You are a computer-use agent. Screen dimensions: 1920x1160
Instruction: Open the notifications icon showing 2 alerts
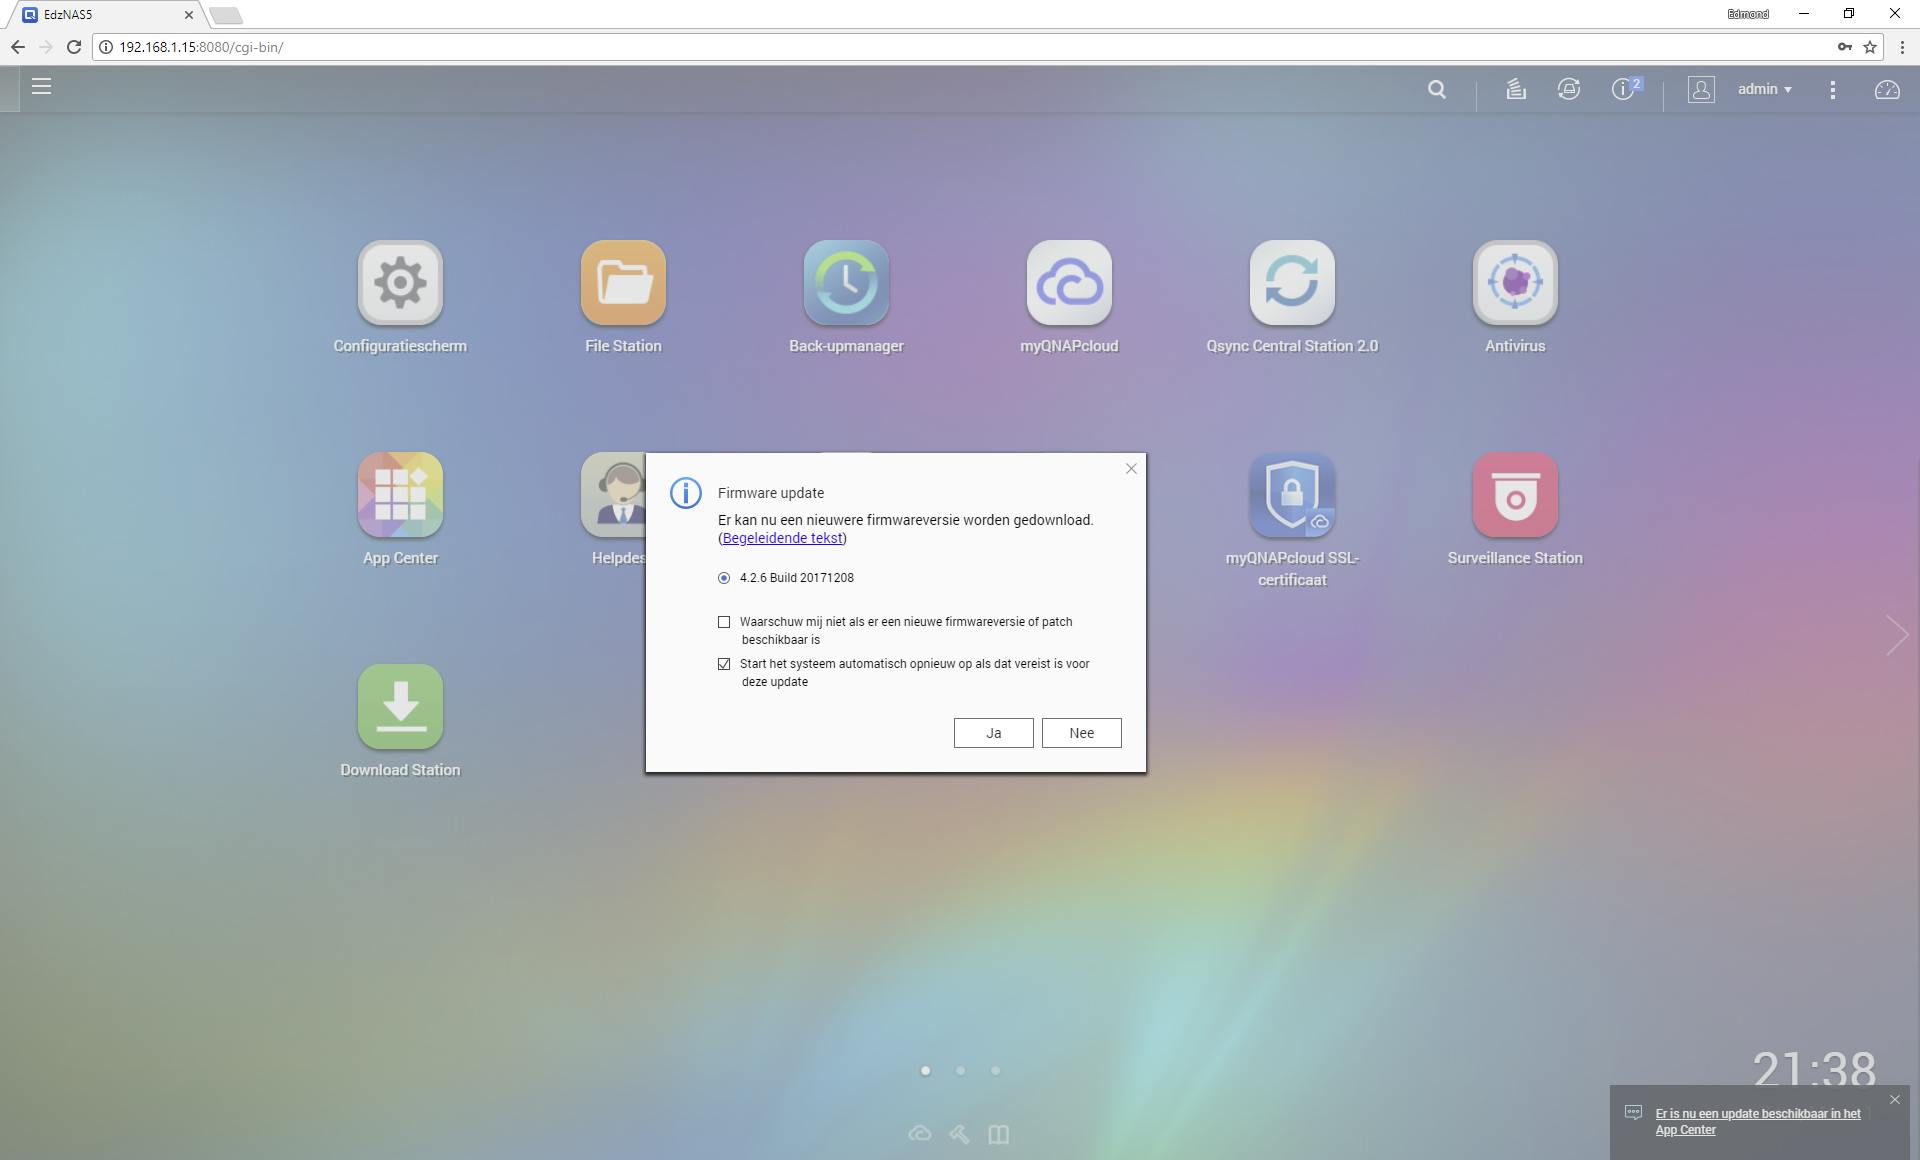[x=1621, y=89]
